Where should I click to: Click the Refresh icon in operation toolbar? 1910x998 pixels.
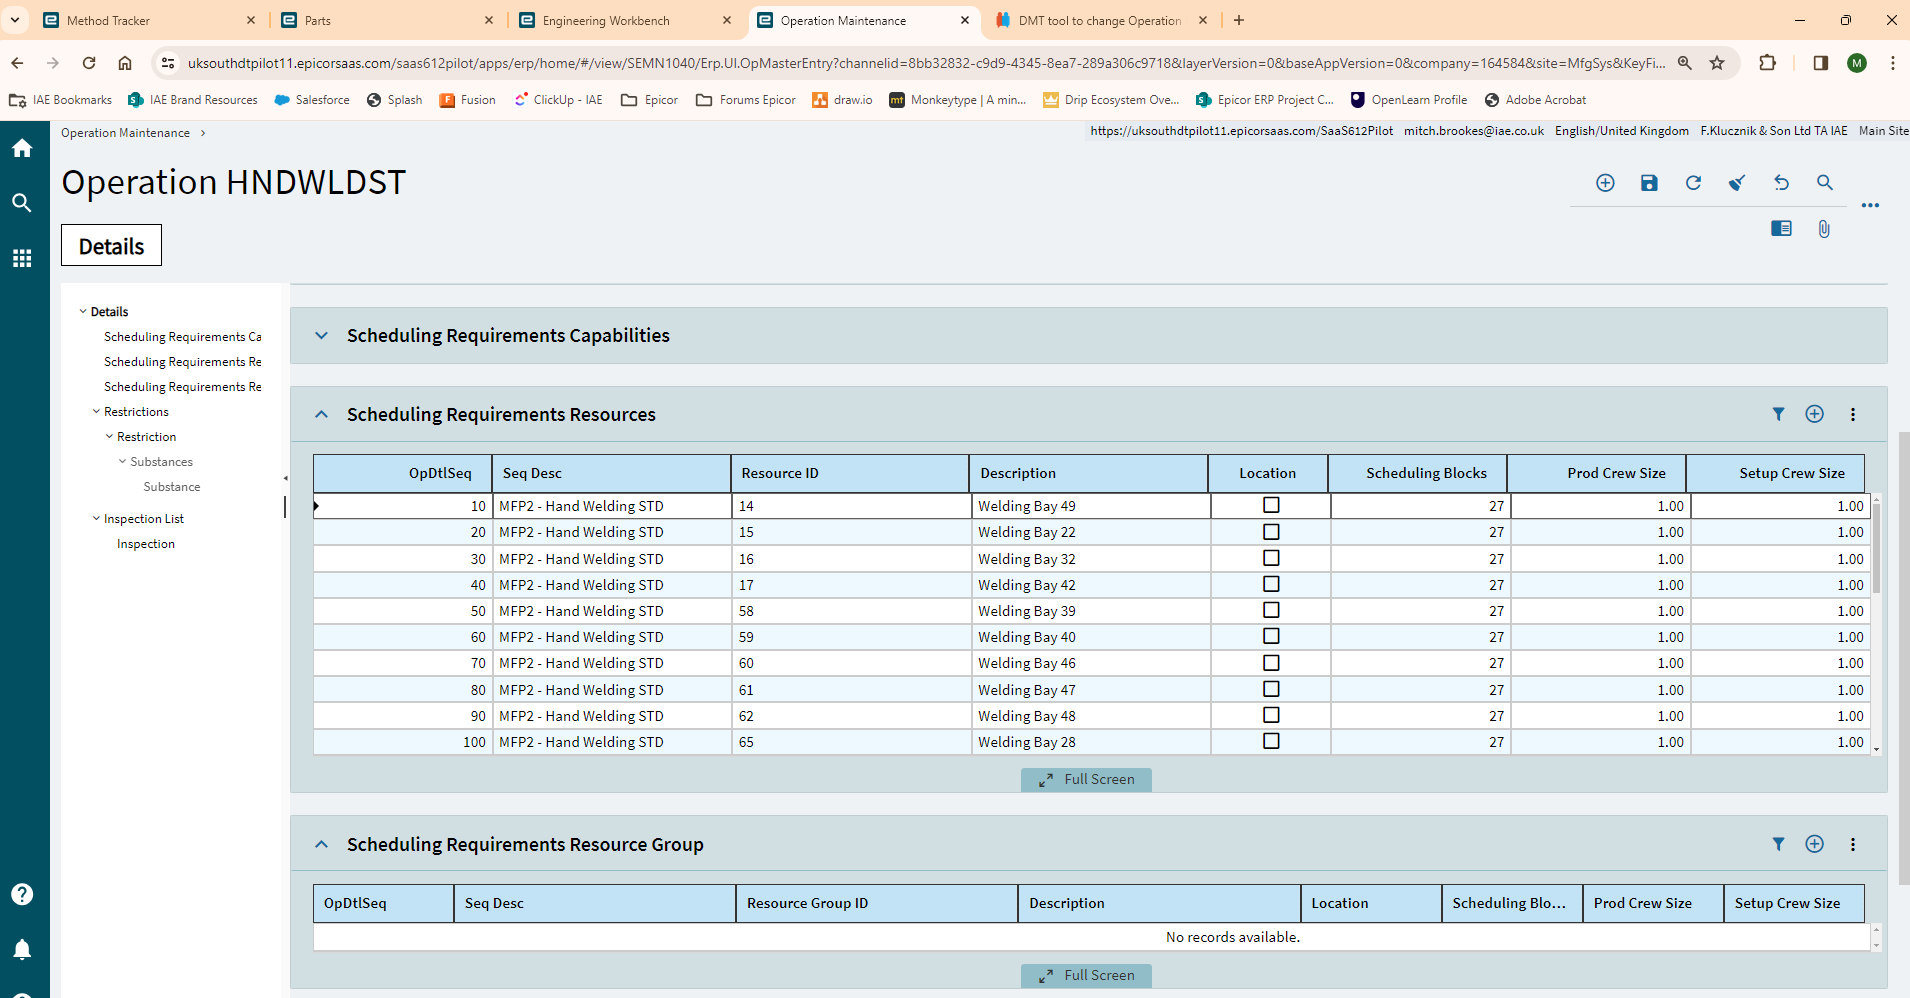(1693, 183)
